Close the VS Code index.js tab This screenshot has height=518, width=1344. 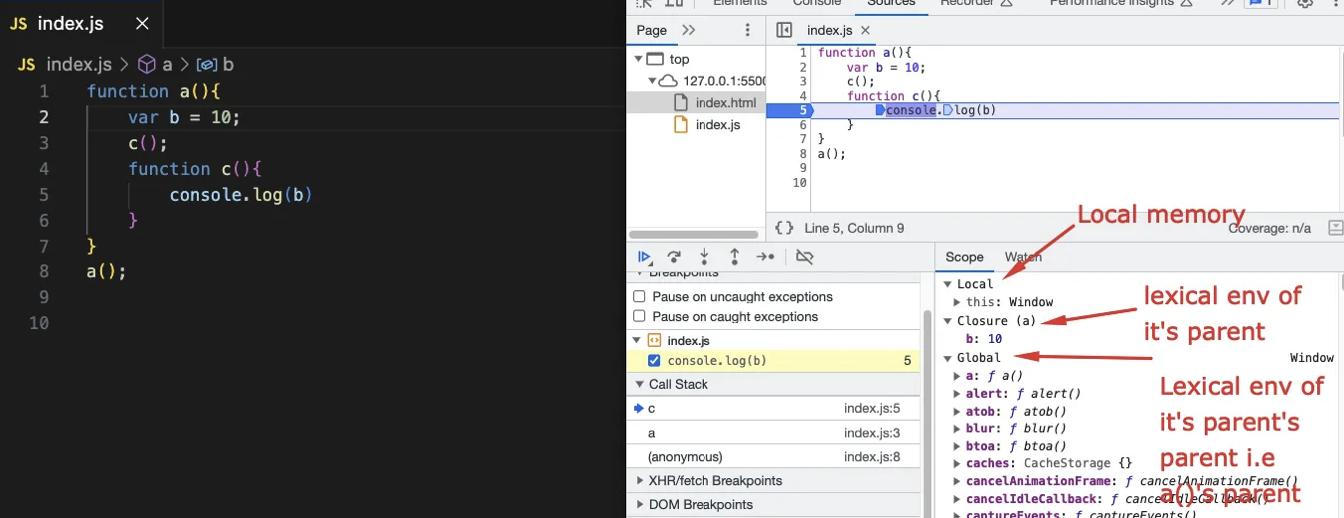pyautogui.click(x=142, y=23)
